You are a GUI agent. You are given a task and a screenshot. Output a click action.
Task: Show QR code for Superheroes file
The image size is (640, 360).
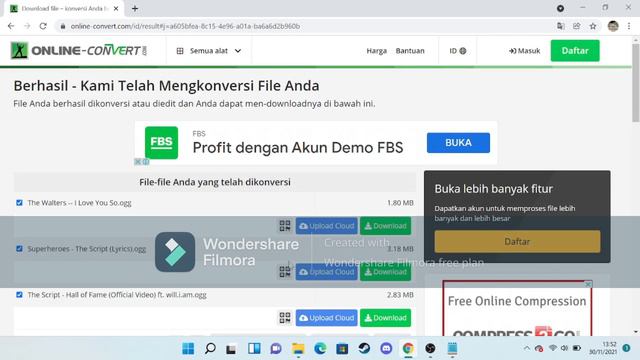point(285,271)
